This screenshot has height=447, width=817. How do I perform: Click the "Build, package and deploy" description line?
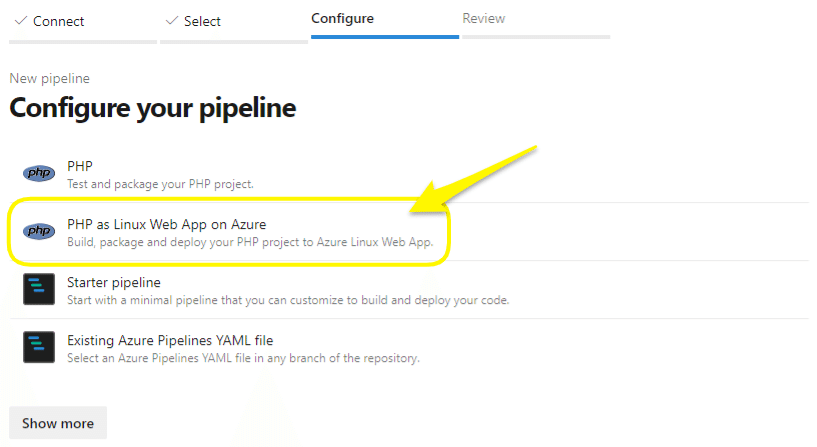click(x=248, y=242)
